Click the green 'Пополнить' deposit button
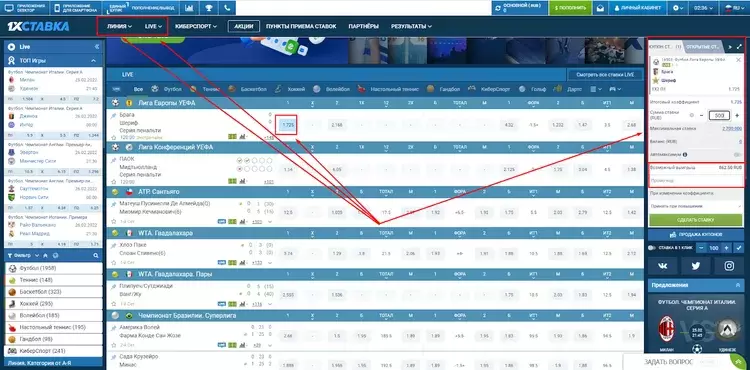Screen dimensions: 750x370 tap(570, 8)
